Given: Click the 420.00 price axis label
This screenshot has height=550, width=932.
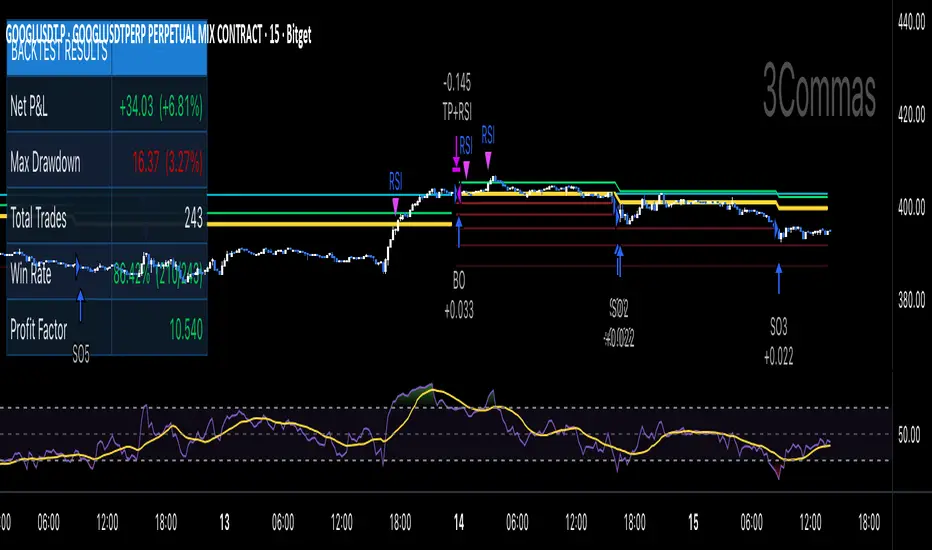Looking at the screenshot, I should point(911,114).
